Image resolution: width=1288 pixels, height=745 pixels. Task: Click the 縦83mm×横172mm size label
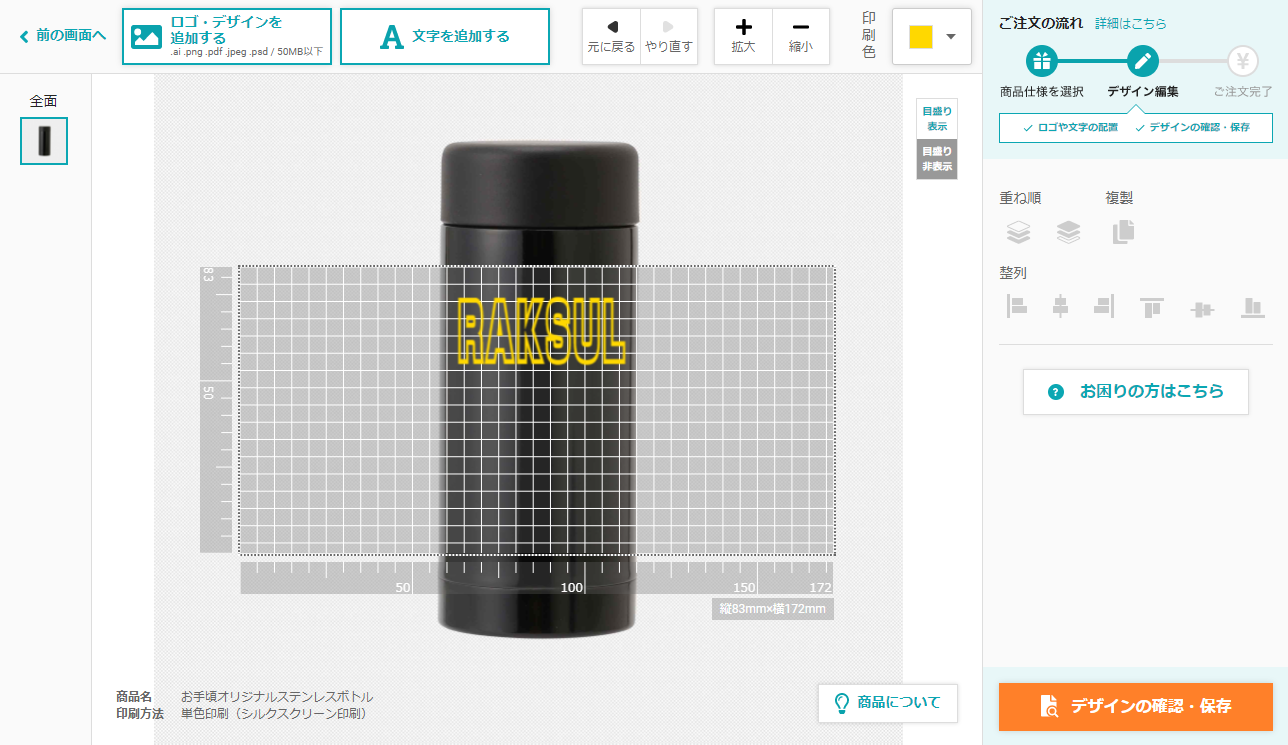click(x=773, y=609)
